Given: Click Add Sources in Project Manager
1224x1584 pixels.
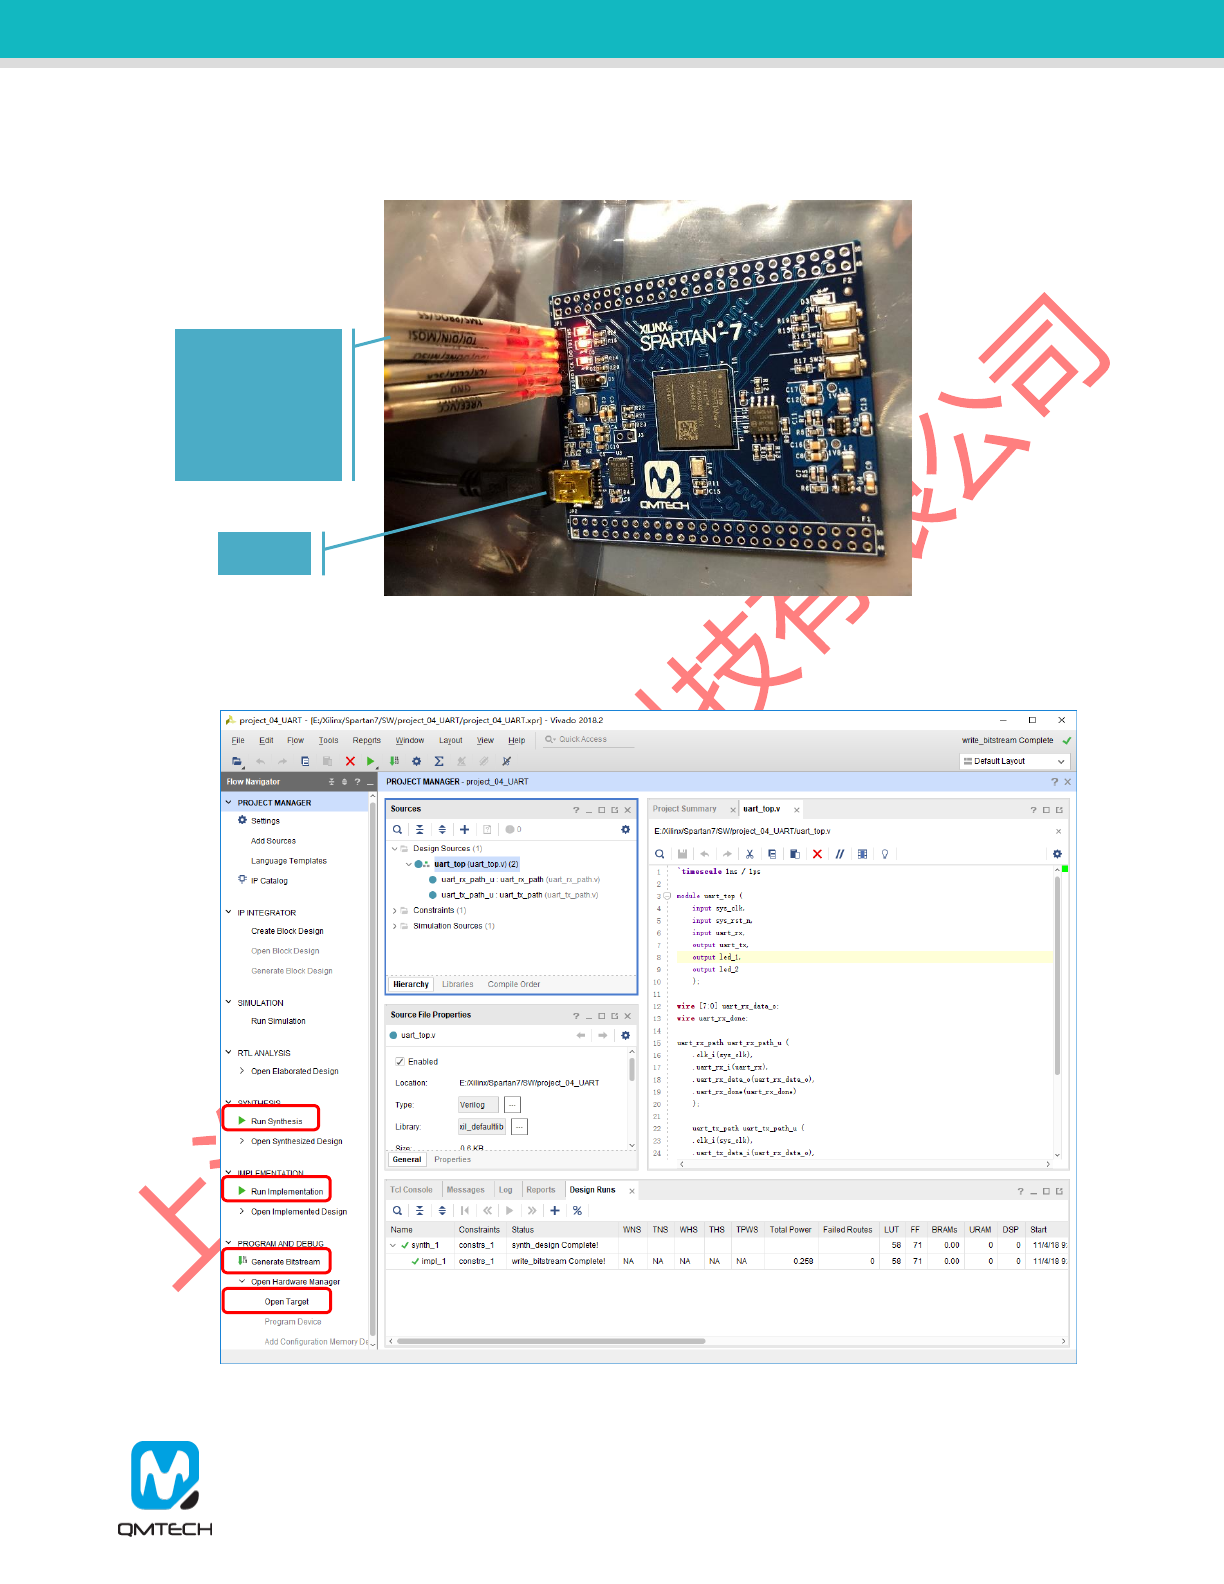Looking at the screenshot, I should [273, 841].
